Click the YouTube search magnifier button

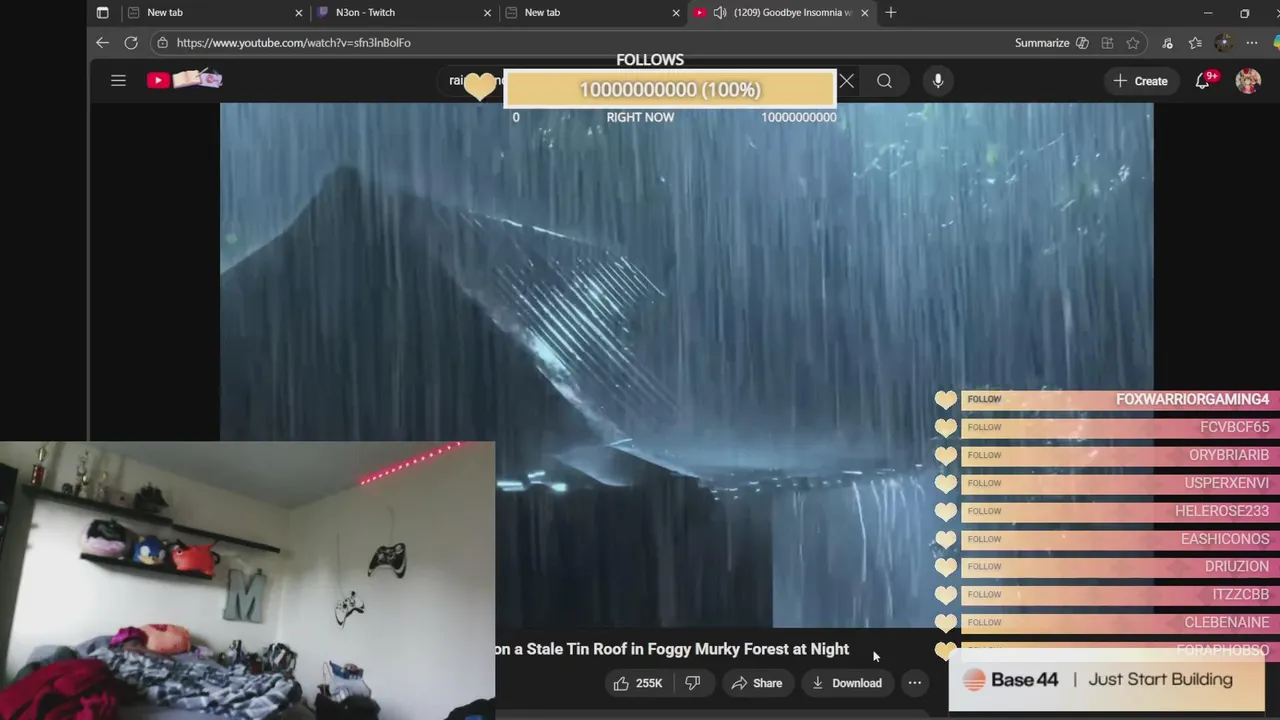[884, 81]
